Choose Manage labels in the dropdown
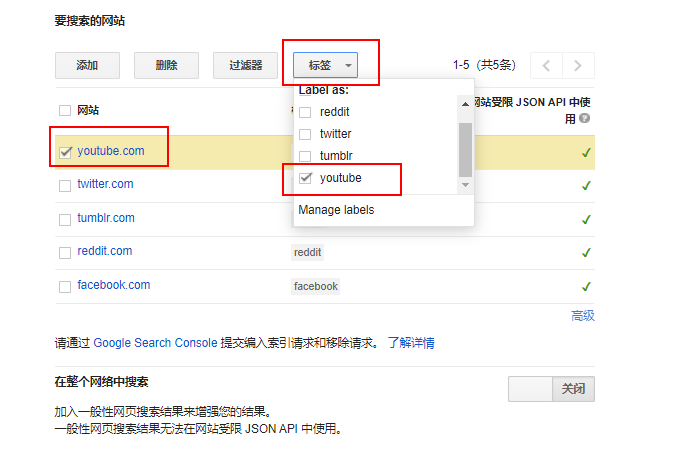The height and width of the screenshot is (453, 698). (x=336, y=210)
